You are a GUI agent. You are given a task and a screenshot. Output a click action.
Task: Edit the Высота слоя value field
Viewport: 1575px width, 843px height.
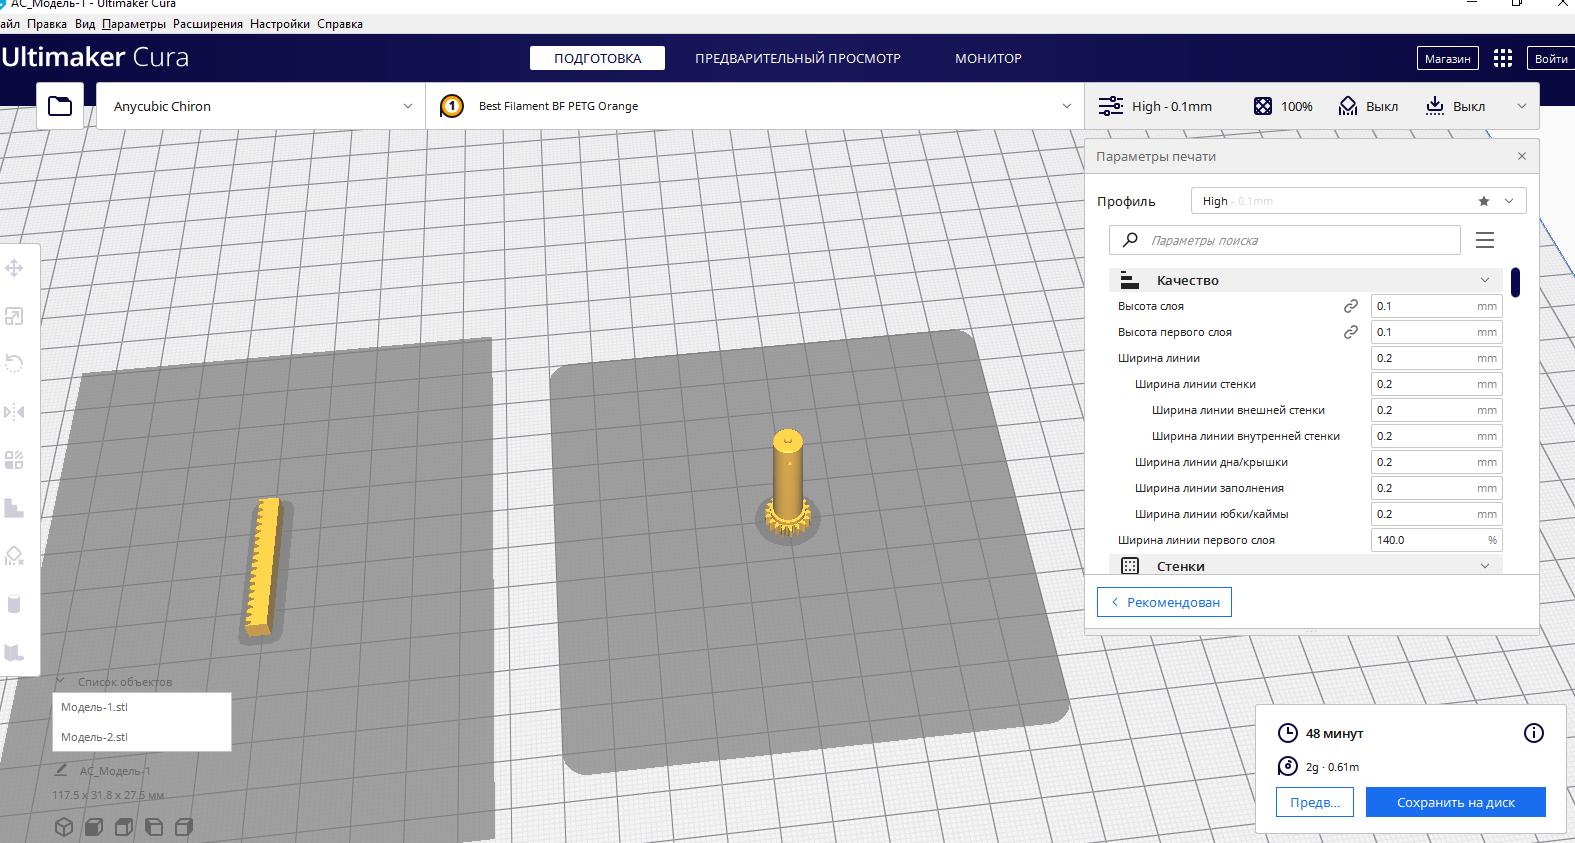(x=1436, y=306)
